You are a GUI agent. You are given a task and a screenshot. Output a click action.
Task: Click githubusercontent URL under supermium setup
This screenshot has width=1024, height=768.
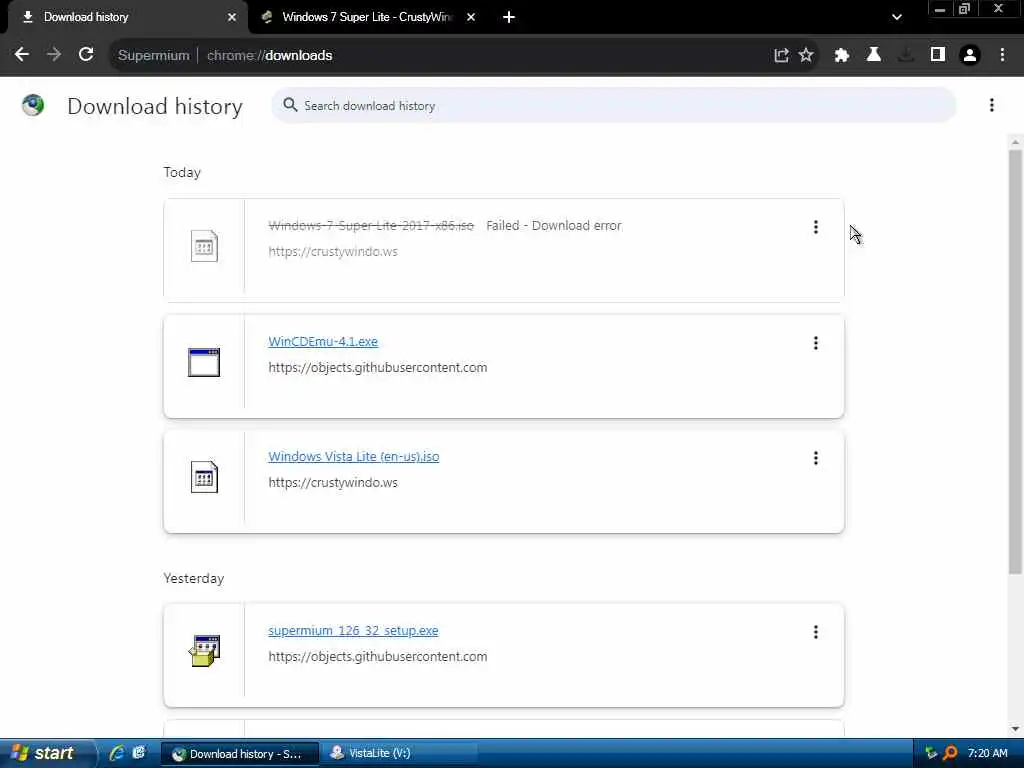[377, 656]
